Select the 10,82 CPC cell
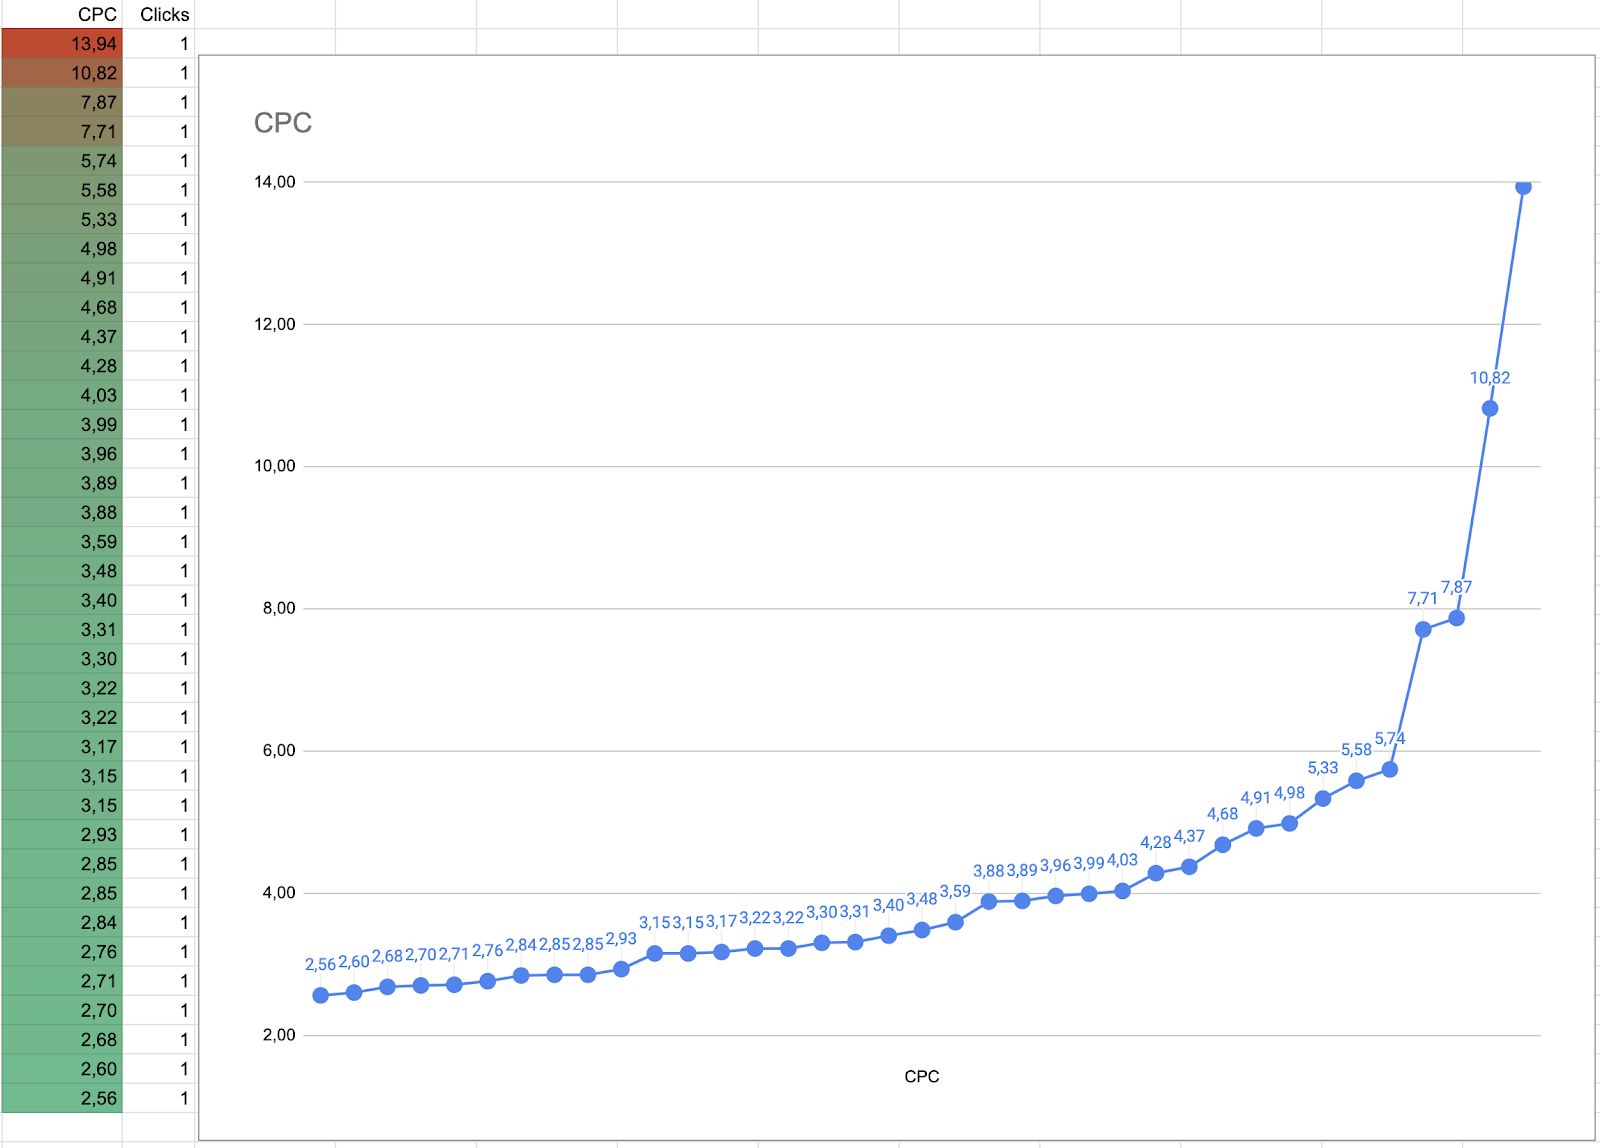The height and width of the screenshot is (1148, 1600). pos(62,73)
